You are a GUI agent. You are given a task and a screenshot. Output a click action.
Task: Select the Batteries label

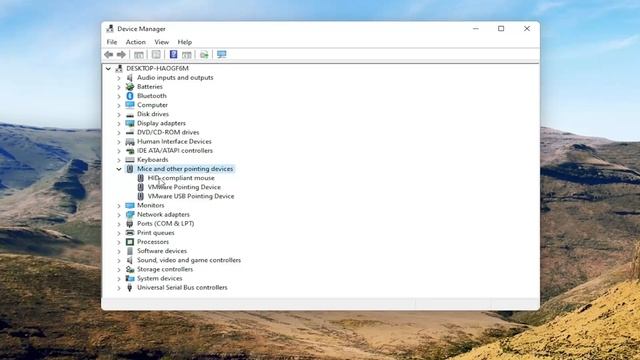click(150, 87)
